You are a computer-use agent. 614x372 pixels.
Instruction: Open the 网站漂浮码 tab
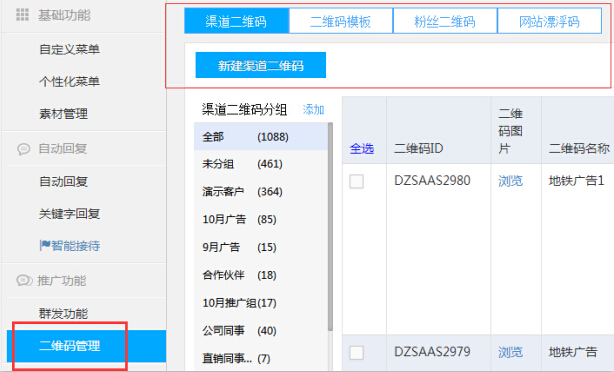click(x=549, y=21)
